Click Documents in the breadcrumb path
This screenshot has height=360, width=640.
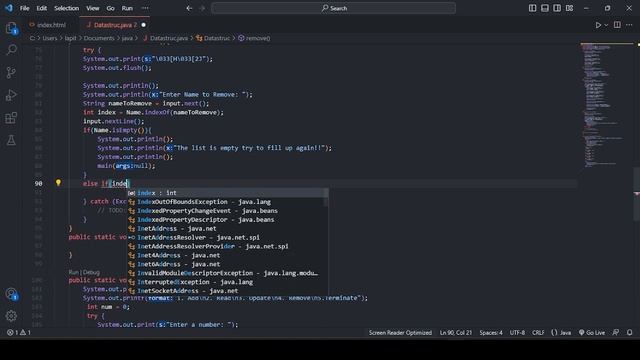point(99,38)
